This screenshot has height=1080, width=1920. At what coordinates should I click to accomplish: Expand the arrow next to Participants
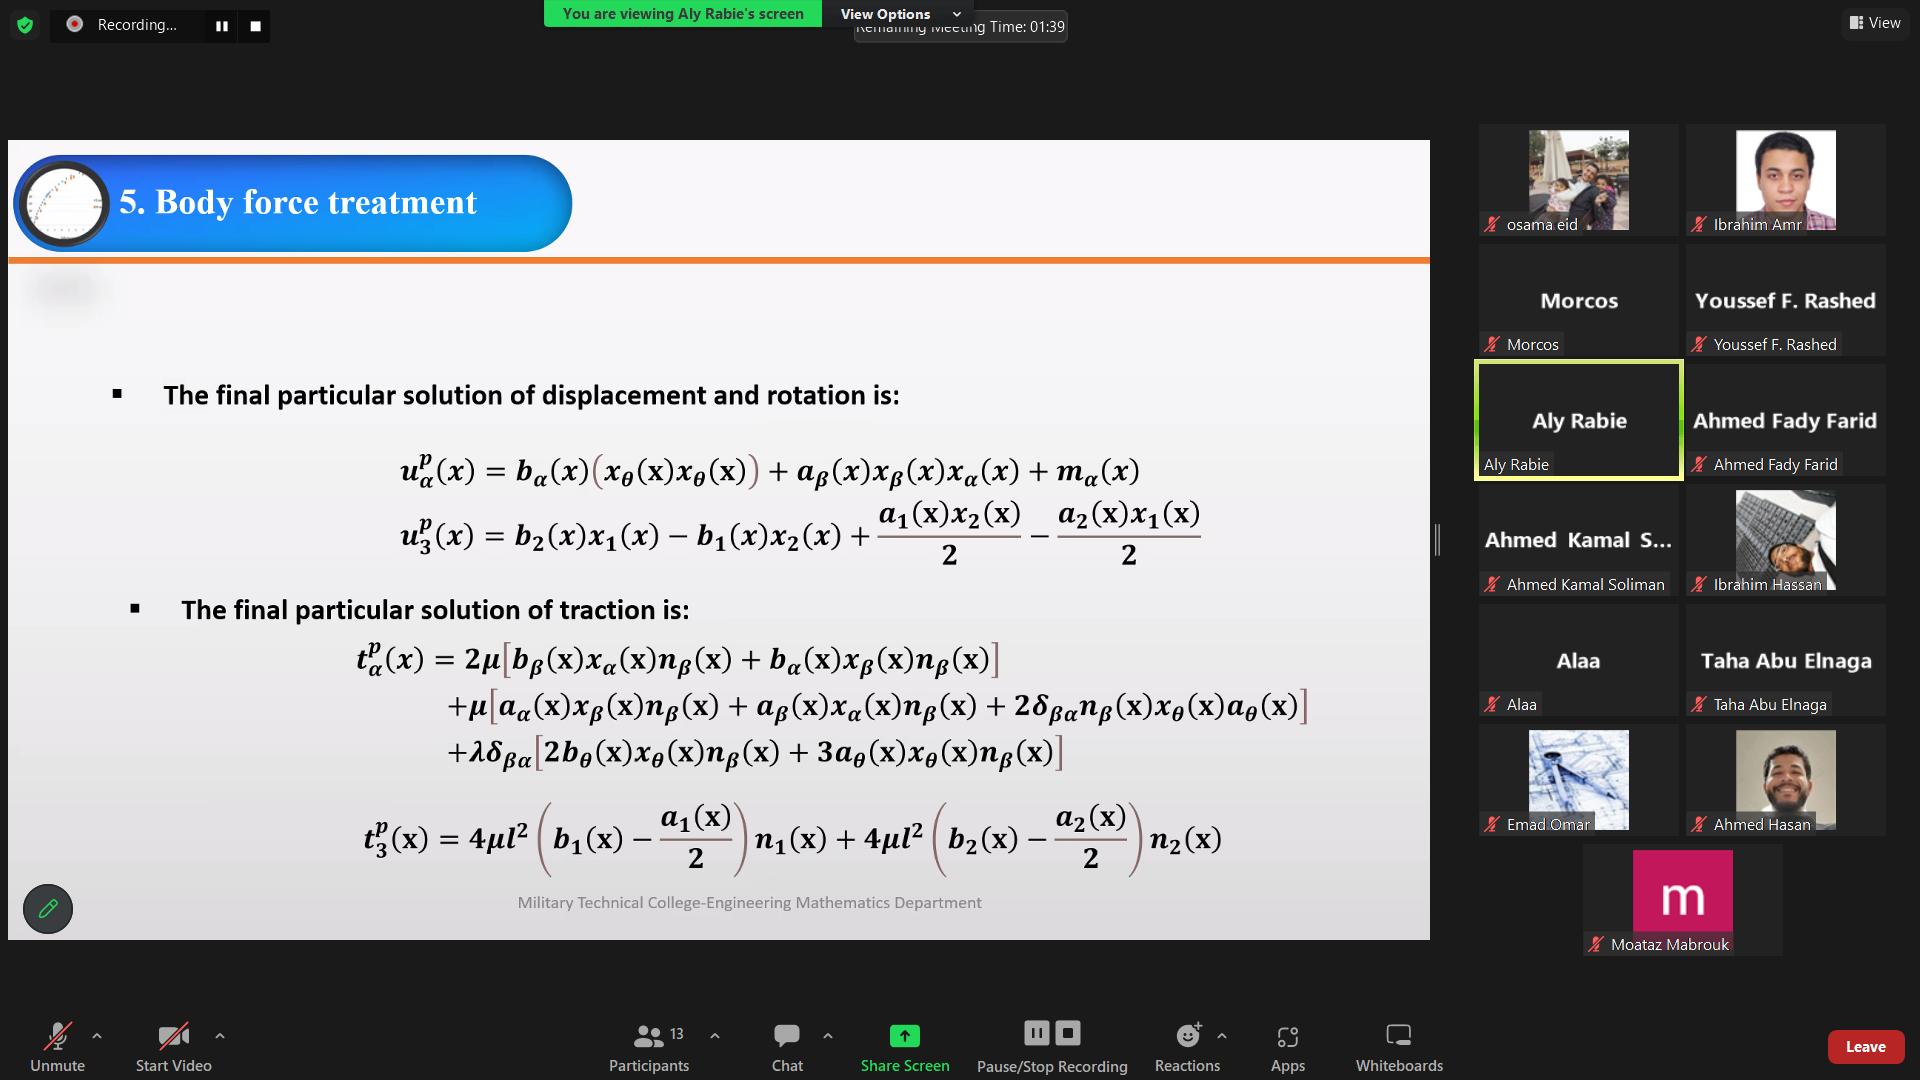pos(715,1036)
